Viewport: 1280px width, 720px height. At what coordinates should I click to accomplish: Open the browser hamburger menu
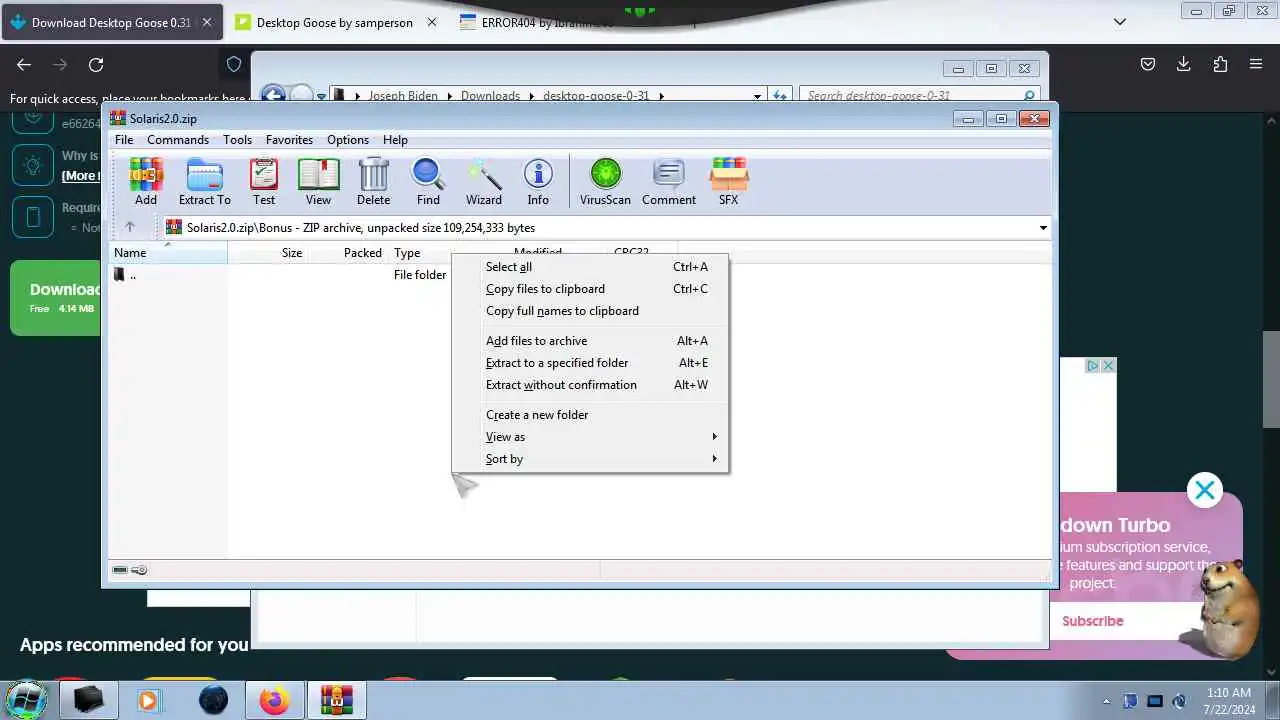coord(1256,64)
